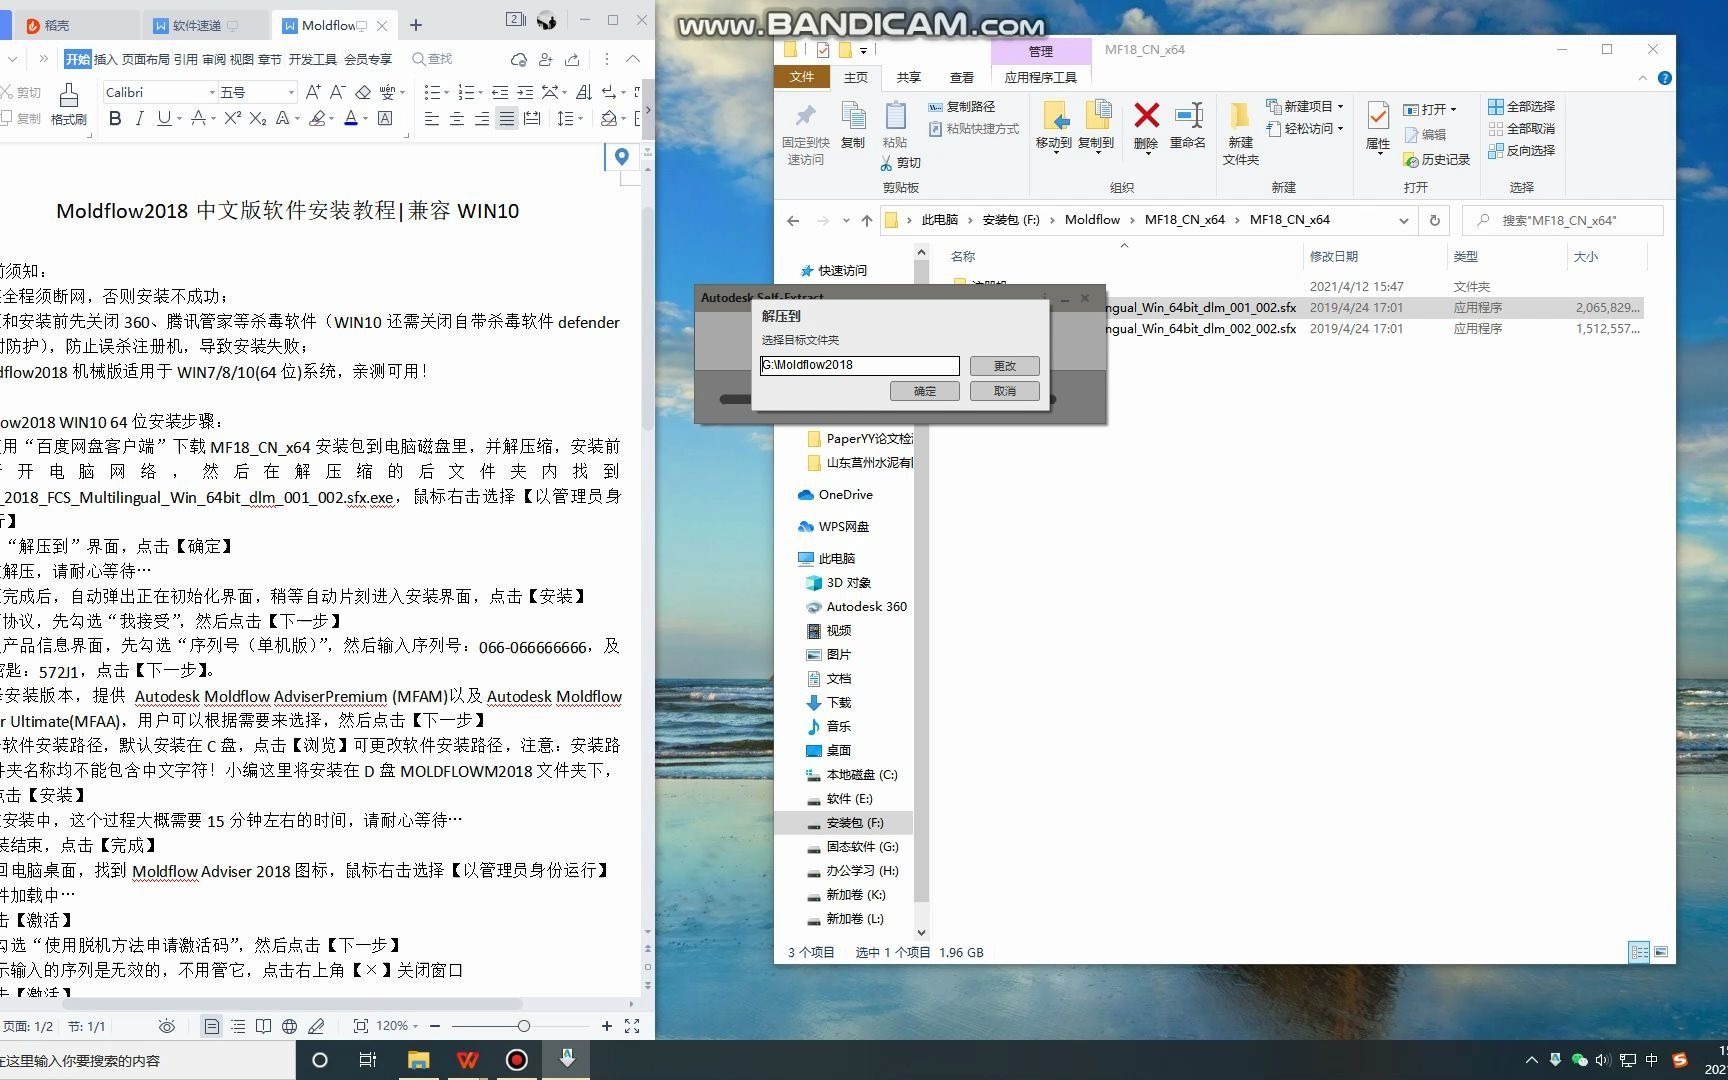Click 剪切 scissors in Explorer ribbon
This screenshot has height=1080, width=1728.
click(901, 162)
